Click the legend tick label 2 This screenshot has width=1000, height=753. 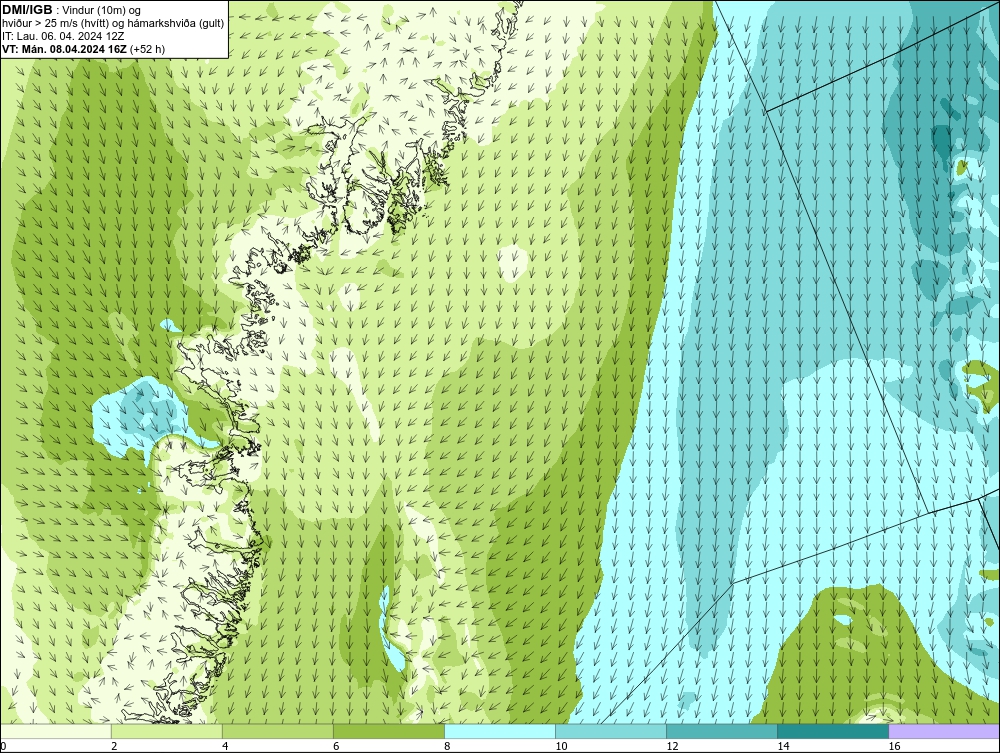coord(114,746)
